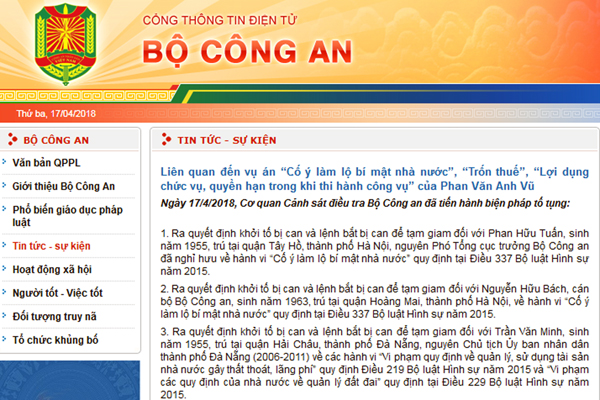Screen dimensions: 600x400
Task: Click the date Thứ ba, 17/04/2018
Action: point(56,113)
